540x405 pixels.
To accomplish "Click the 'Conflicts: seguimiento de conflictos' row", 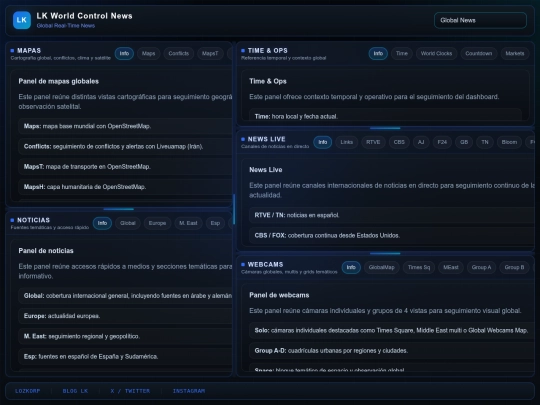I will [x=125, y=146].
